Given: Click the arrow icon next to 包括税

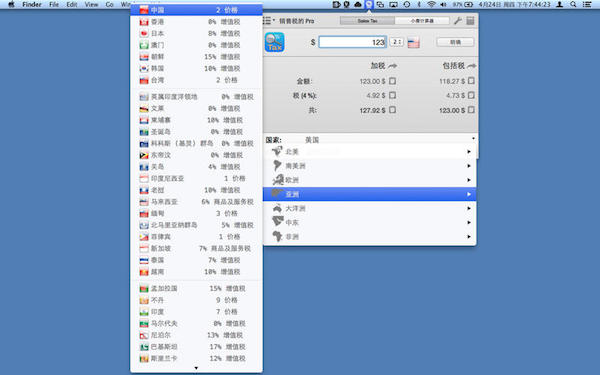Looking at the screenshot, I should (472, 66).
